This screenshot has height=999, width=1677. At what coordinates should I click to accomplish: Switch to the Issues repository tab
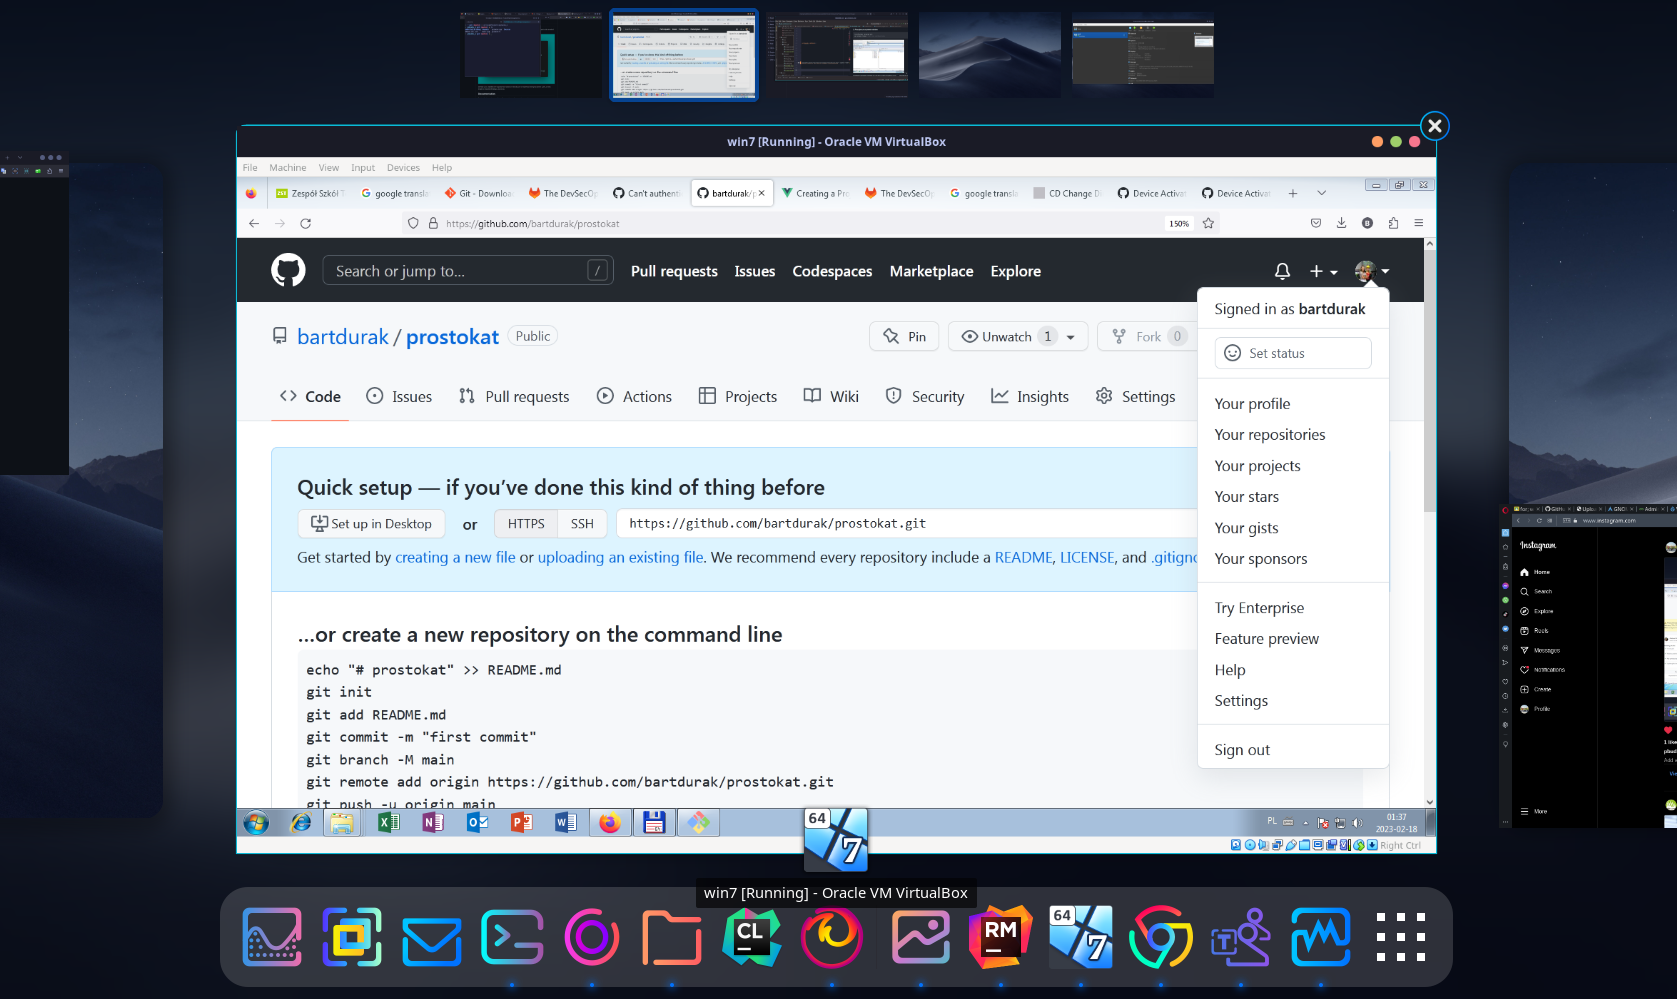pyautogui.click(x=399, y=397)
